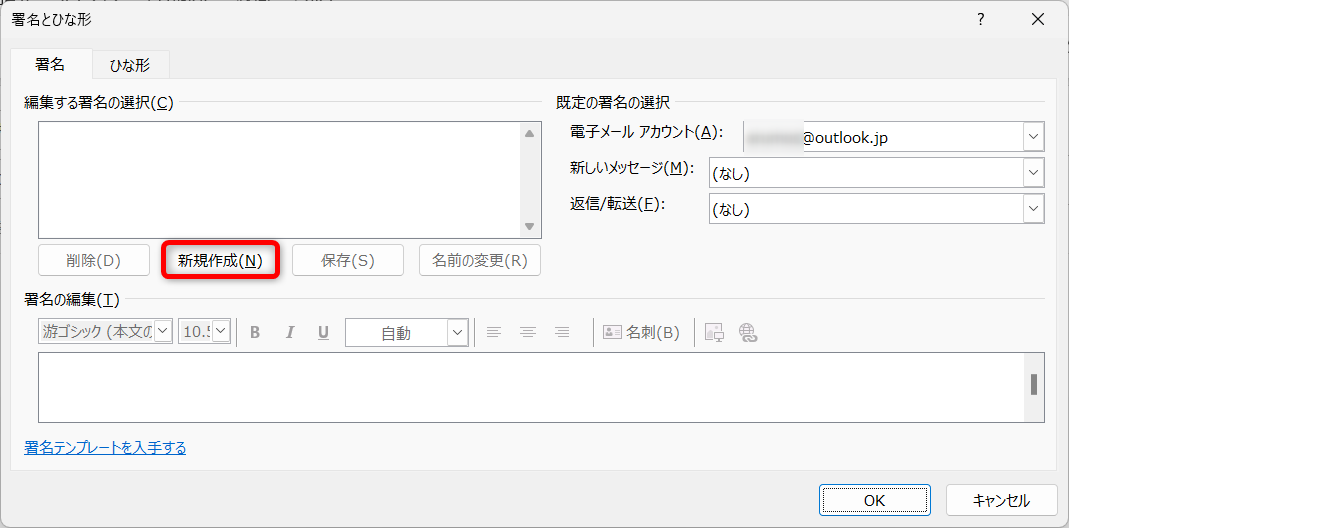Screen dimensions: 1344x529
Task: Click the 名刺(B) business card button
Action: (641, 332)
